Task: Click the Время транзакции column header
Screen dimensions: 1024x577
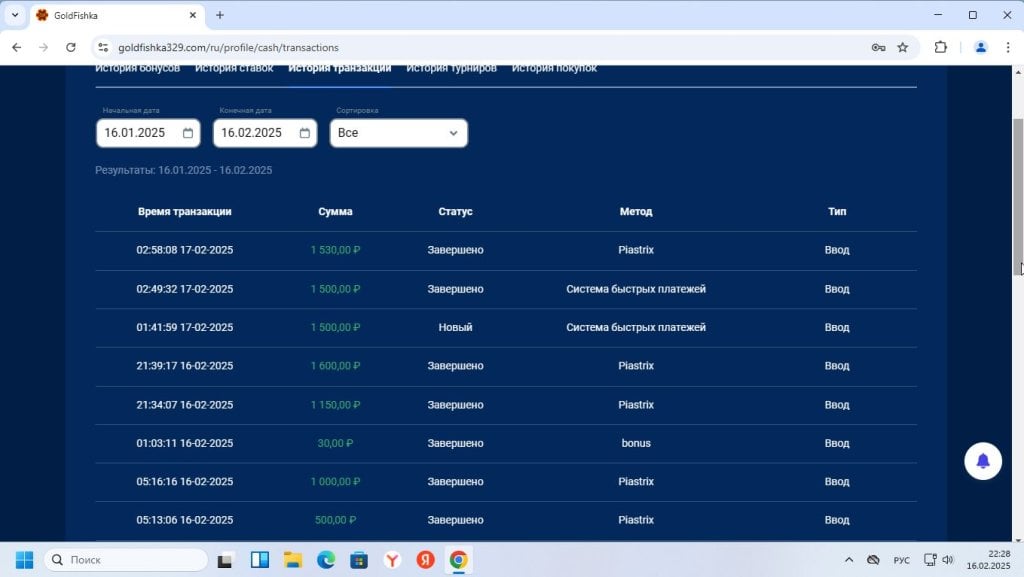Action: pos(185,211)
